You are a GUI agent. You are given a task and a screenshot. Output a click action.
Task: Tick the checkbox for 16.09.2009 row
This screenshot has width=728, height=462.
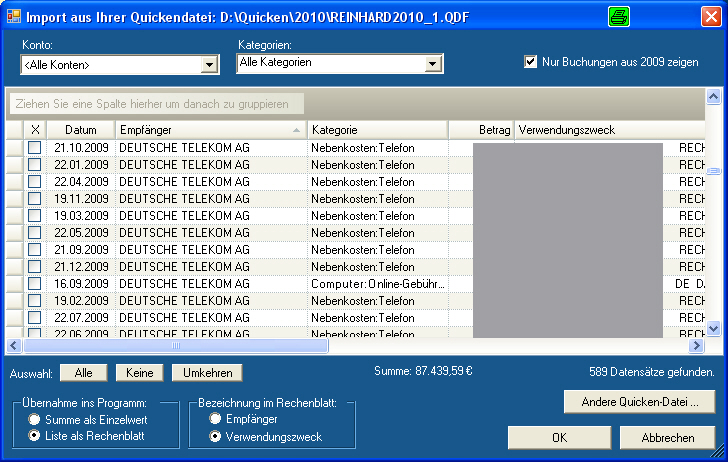click(35, 284)
